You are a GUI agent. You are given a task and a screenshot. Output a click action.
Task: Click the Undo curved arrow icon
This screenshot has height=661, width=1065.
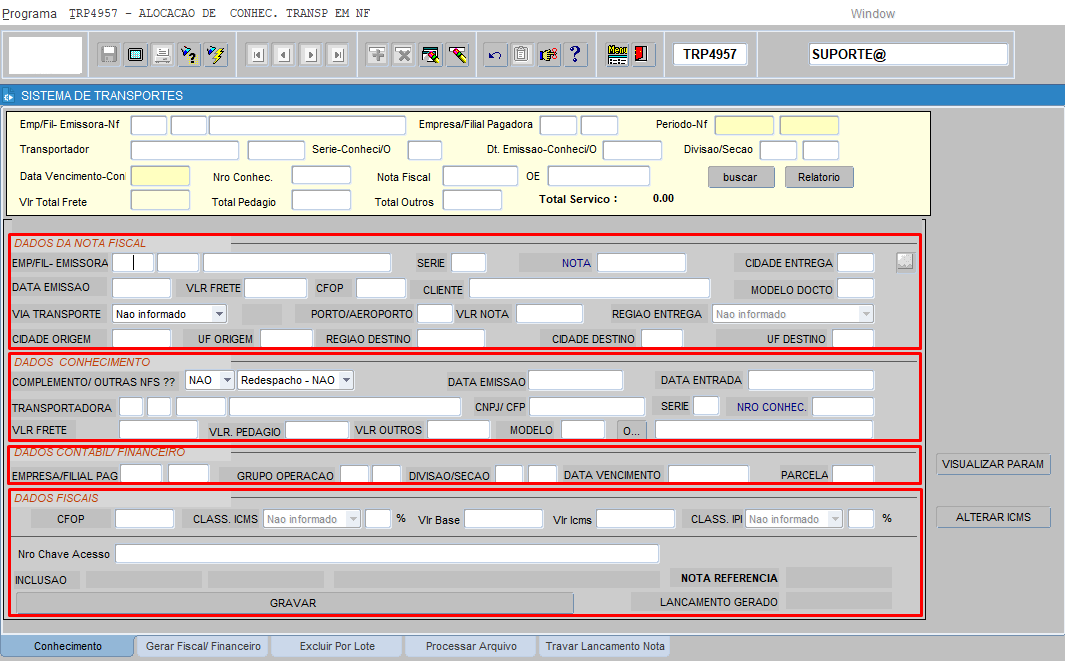[494, 54]
